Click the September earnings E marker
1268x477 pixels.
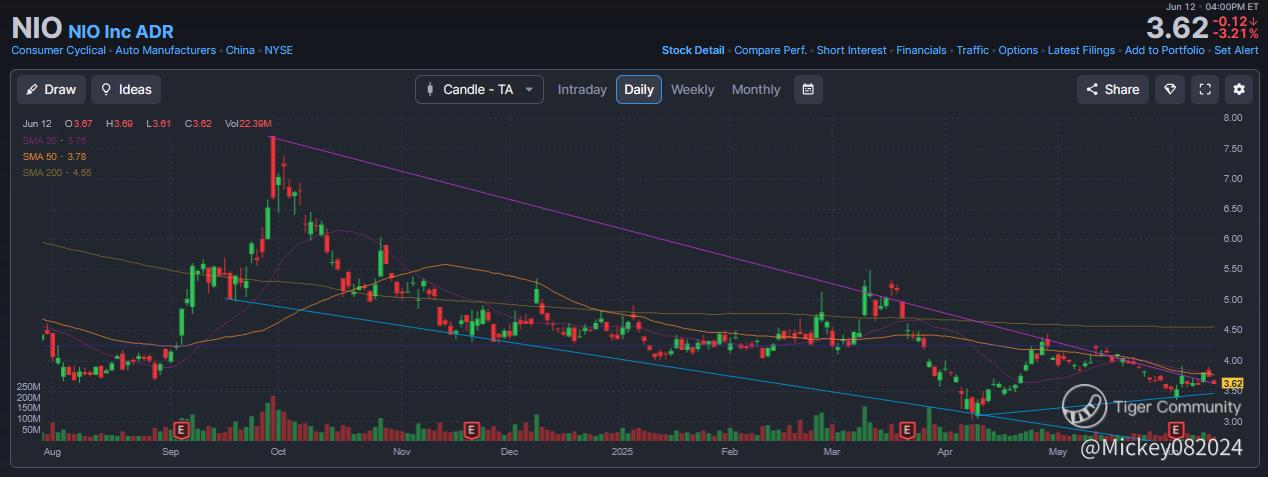(x=181, y=429)
